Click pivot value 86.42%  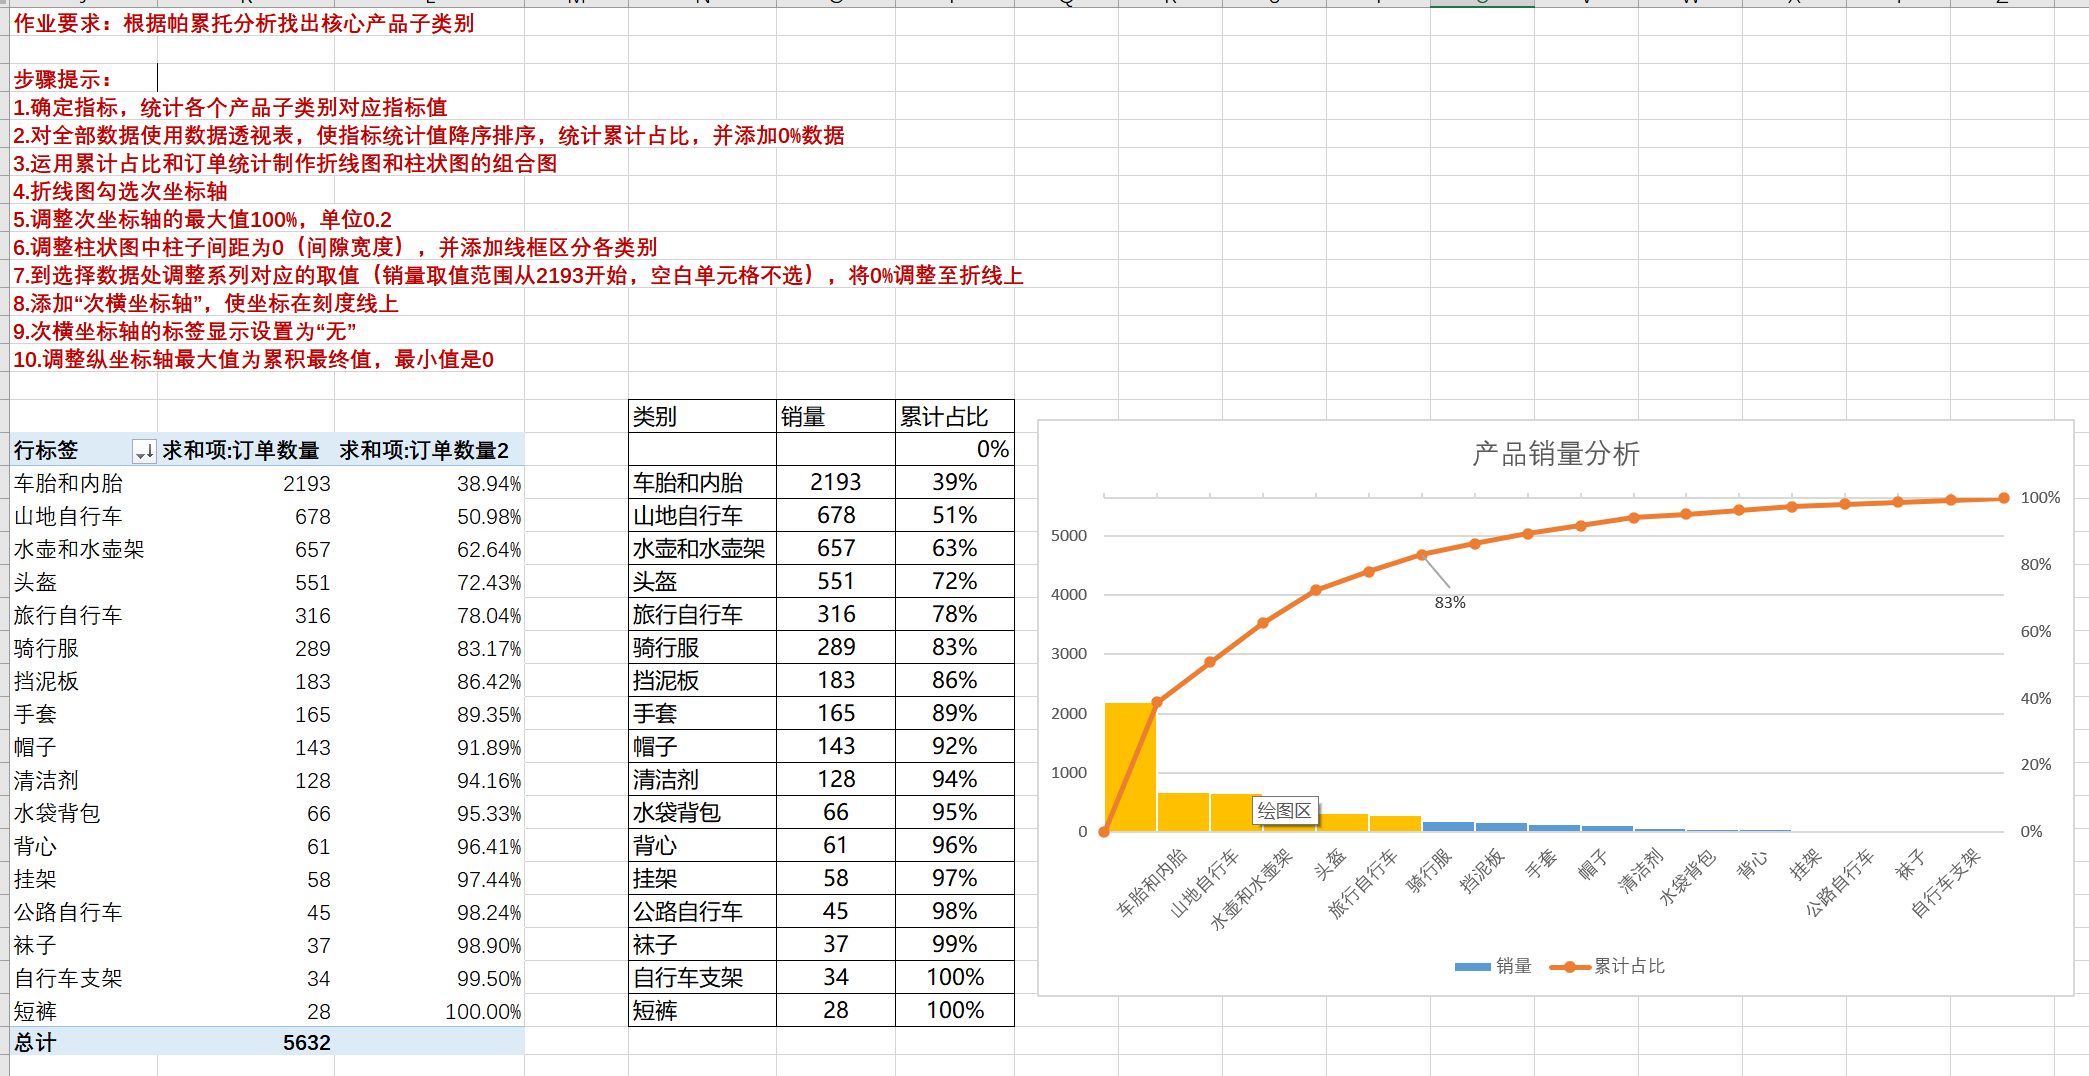click(x=489, y=682)
